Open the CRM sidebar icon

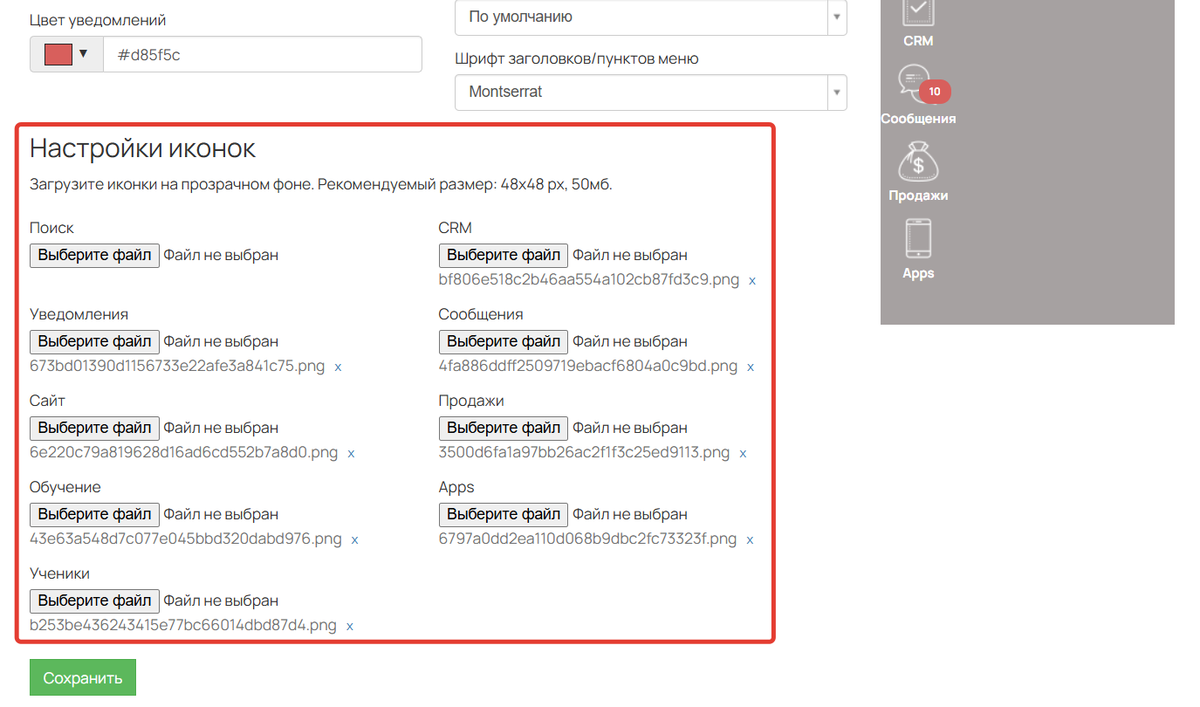(x=918, y=12)
